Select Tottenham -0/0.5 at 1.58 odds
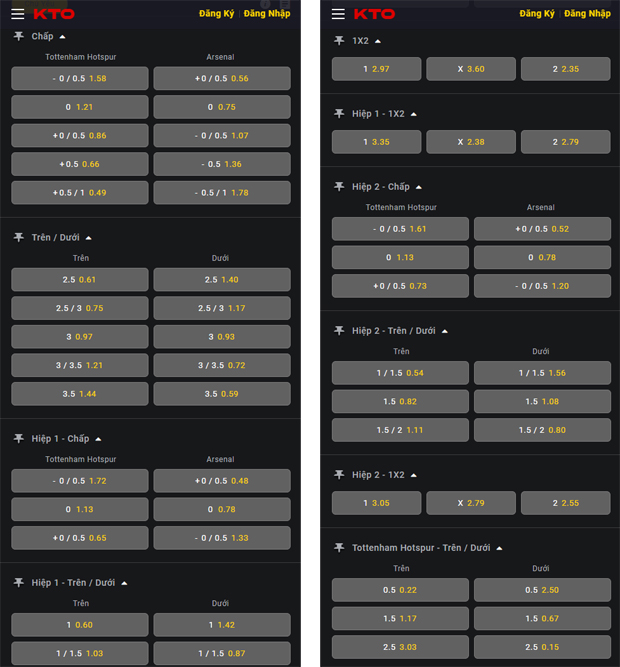 click(80, 79)
